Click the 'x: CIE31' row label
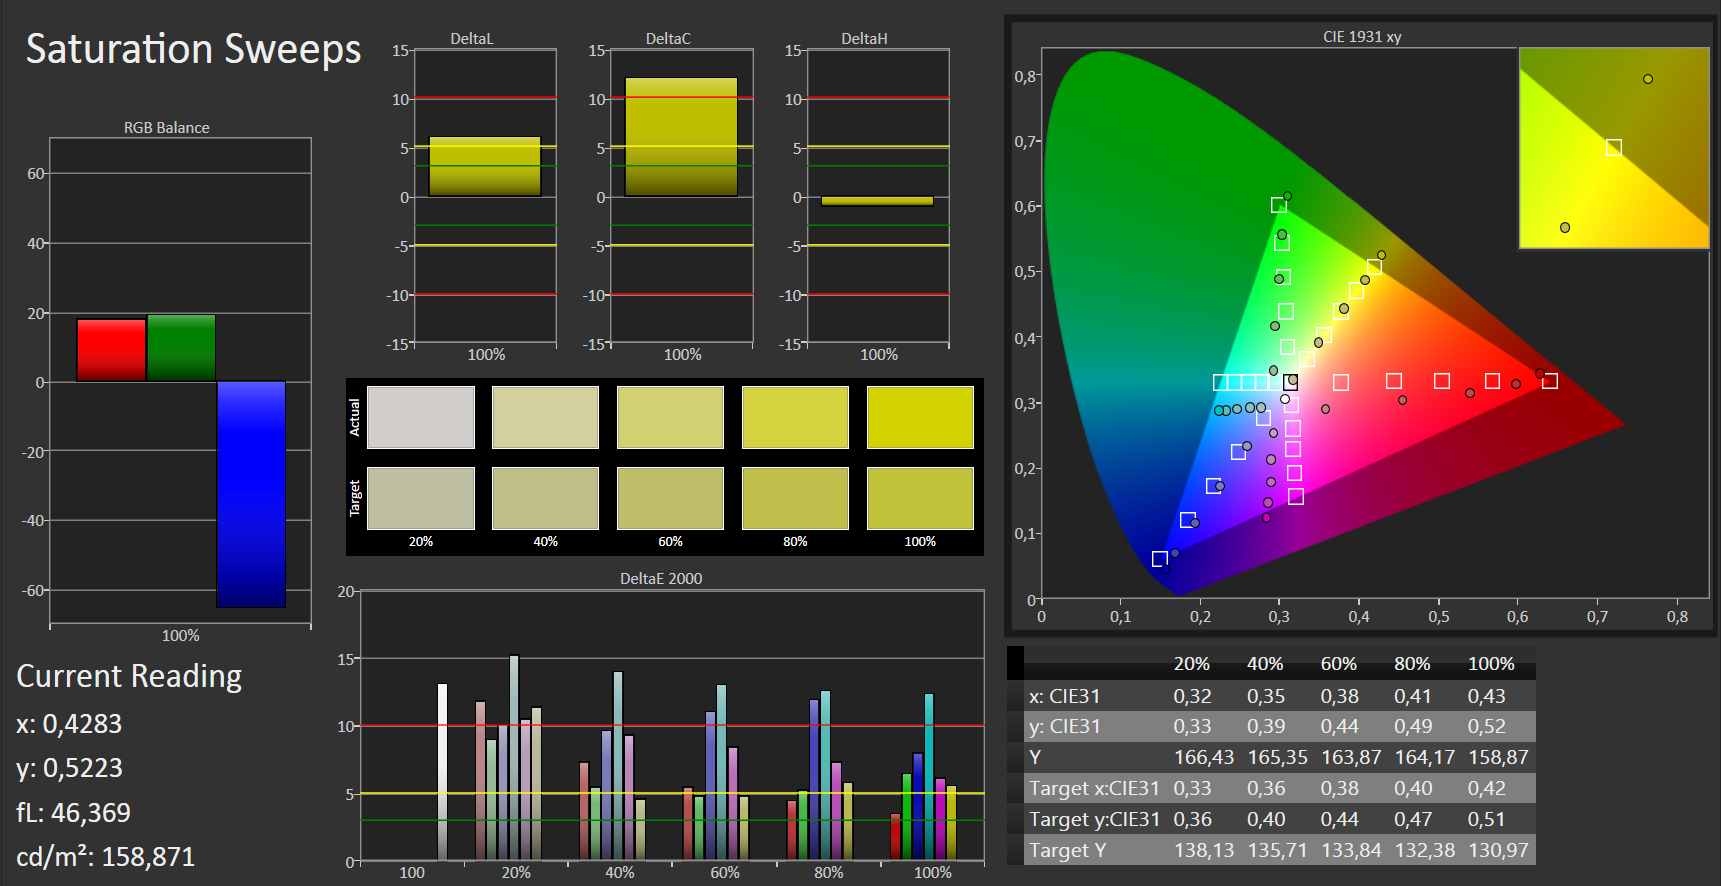The height and width of the screenshot is (886, 1721). pos(1064,696)
